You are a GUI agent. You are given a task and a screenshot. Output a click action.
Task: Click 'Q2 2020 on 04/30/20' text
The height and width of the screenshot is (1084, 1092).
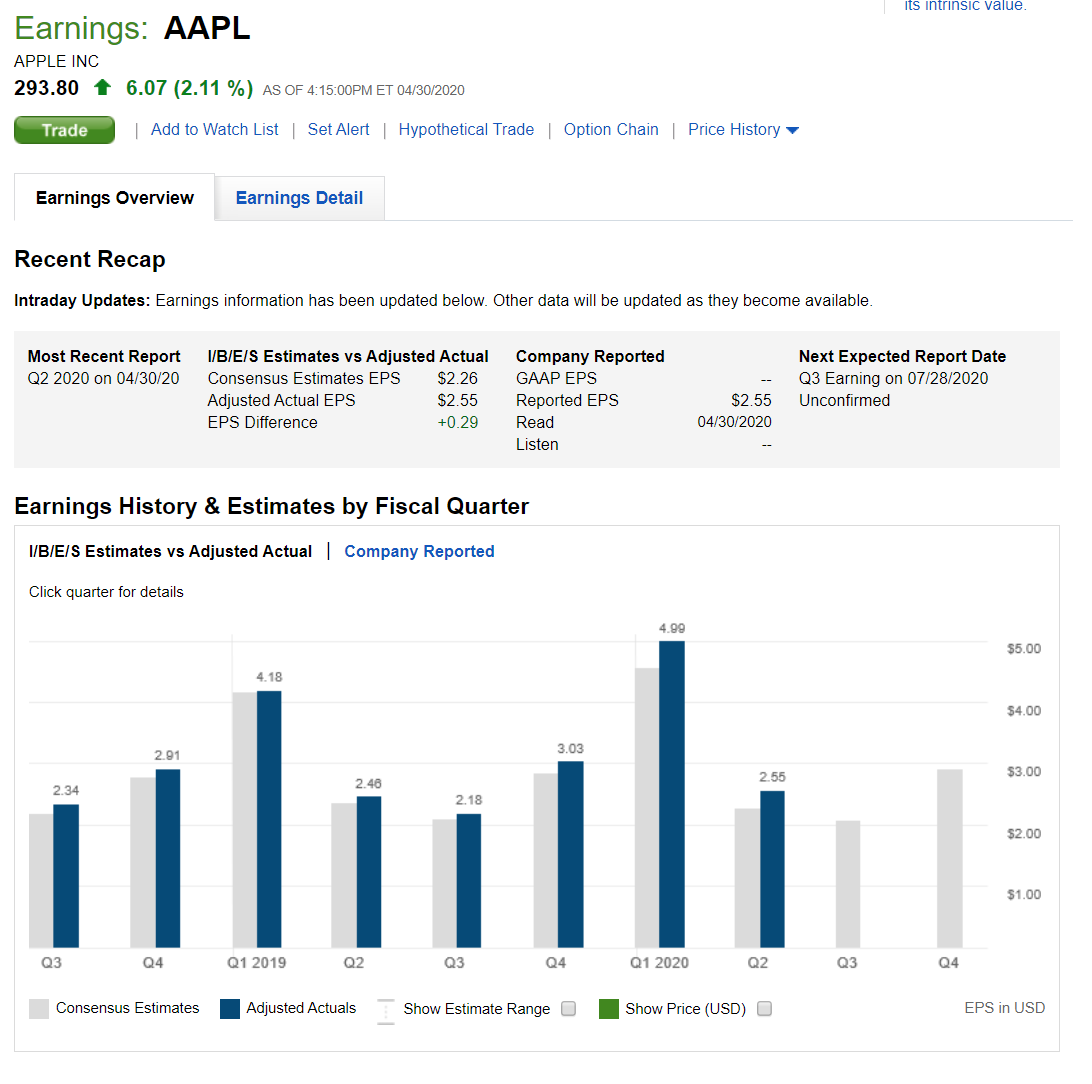pyautogui.click(x=103, y=378)
